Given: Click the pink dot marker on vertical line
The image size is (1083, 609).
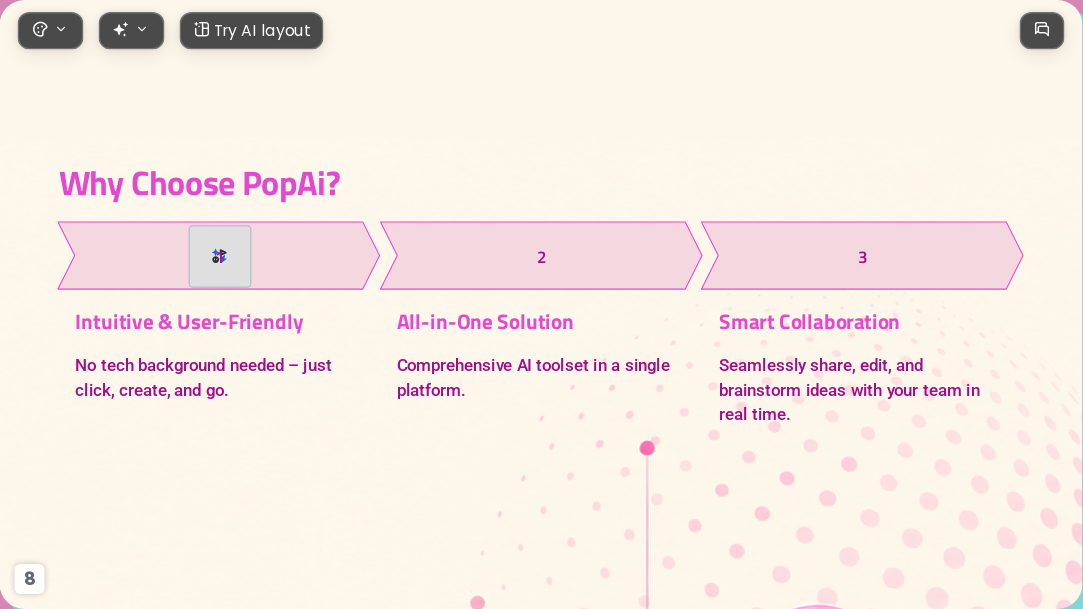Looking at the screenshot, I should [x=647, y=448].
